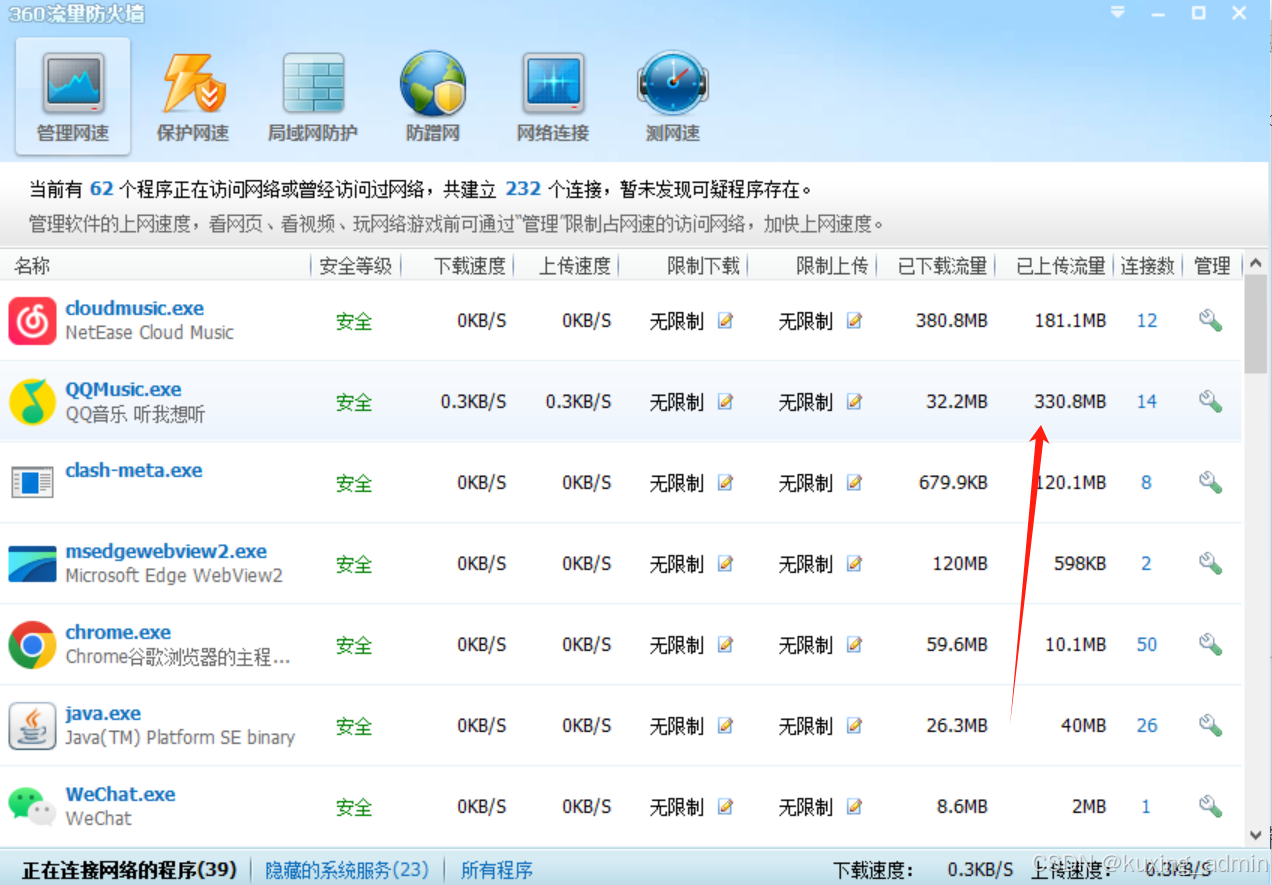The width and height of the screenshot is (1272, 885).
Task: Sort by 连接数 column header
Action: click(x=1147, y=266)
